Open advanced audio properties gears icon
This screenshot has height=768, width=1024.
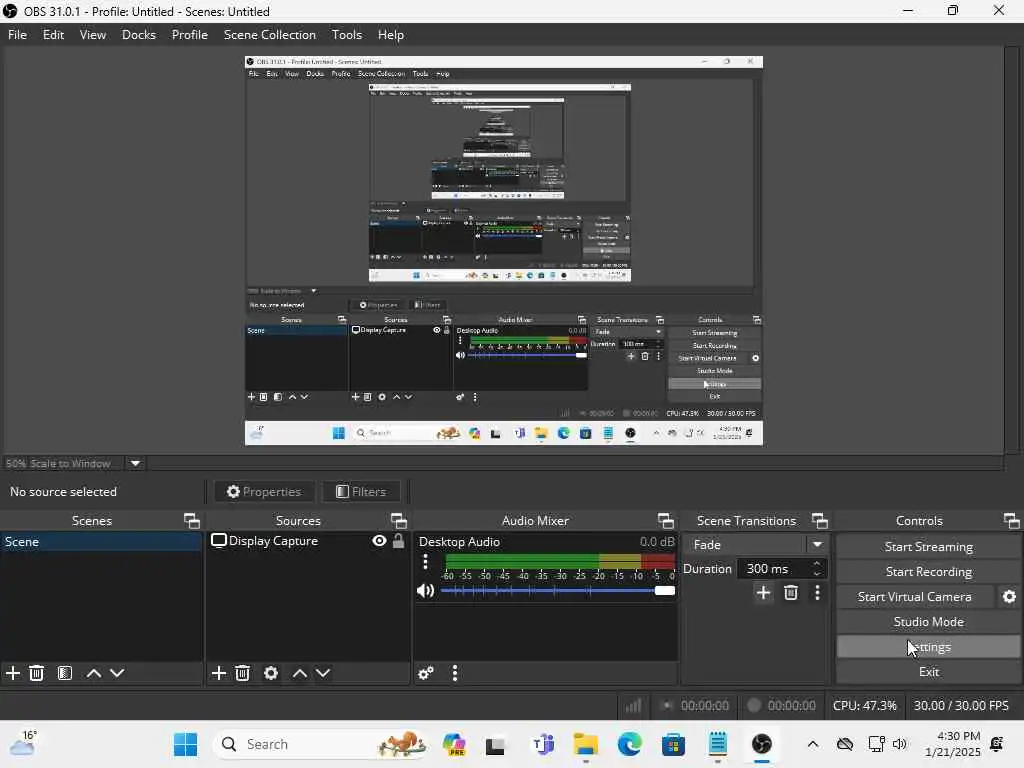tap(426, 673)
